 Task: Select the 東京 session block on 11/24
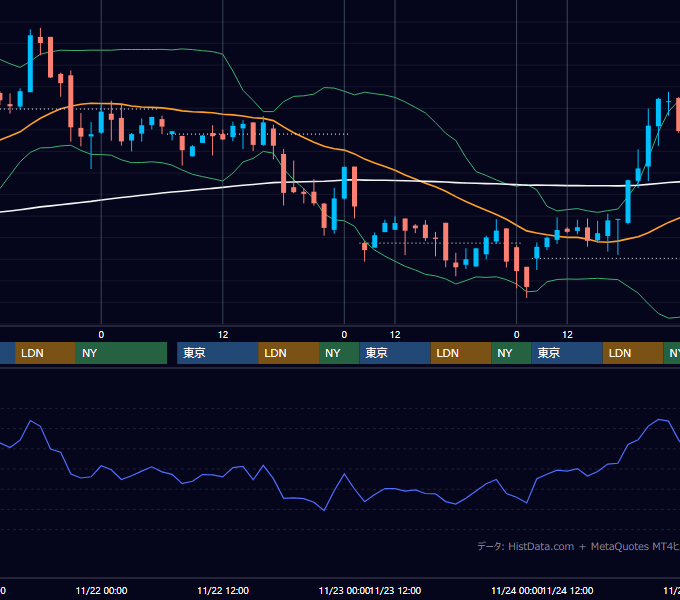click(567, 353)
